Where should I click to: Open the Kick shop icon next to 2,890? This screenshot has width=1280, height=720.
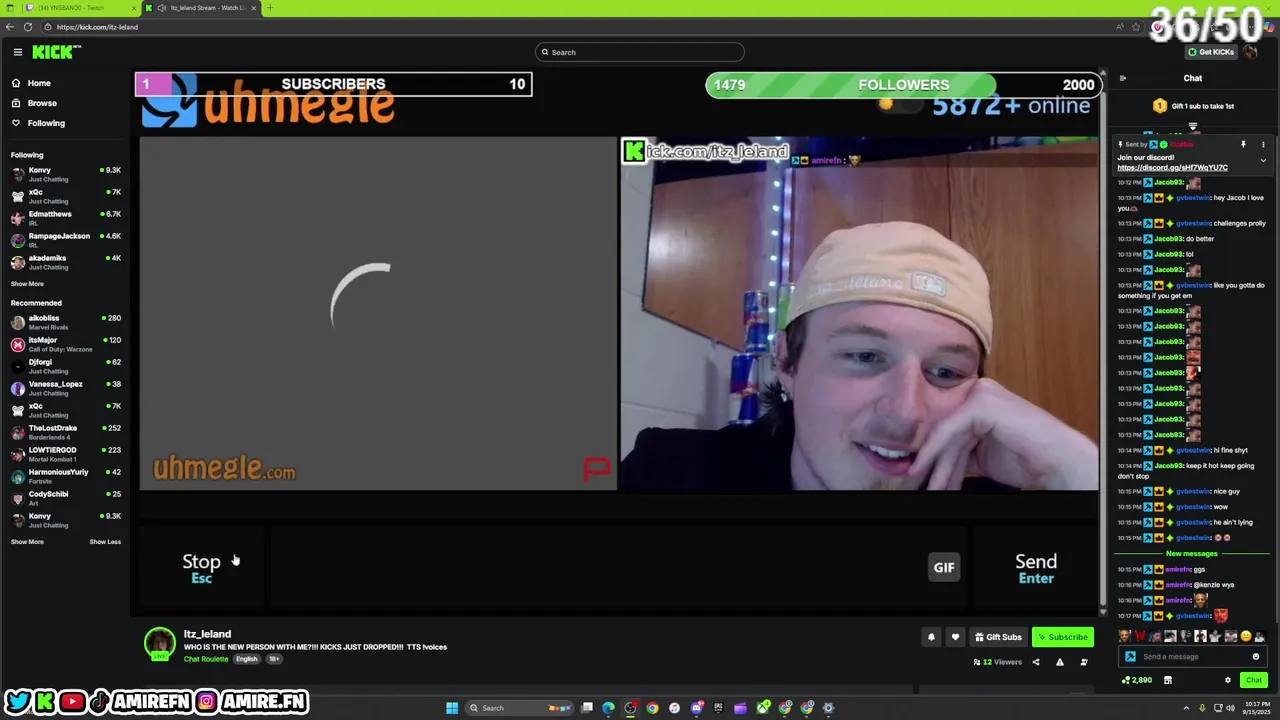(1167, 680)
